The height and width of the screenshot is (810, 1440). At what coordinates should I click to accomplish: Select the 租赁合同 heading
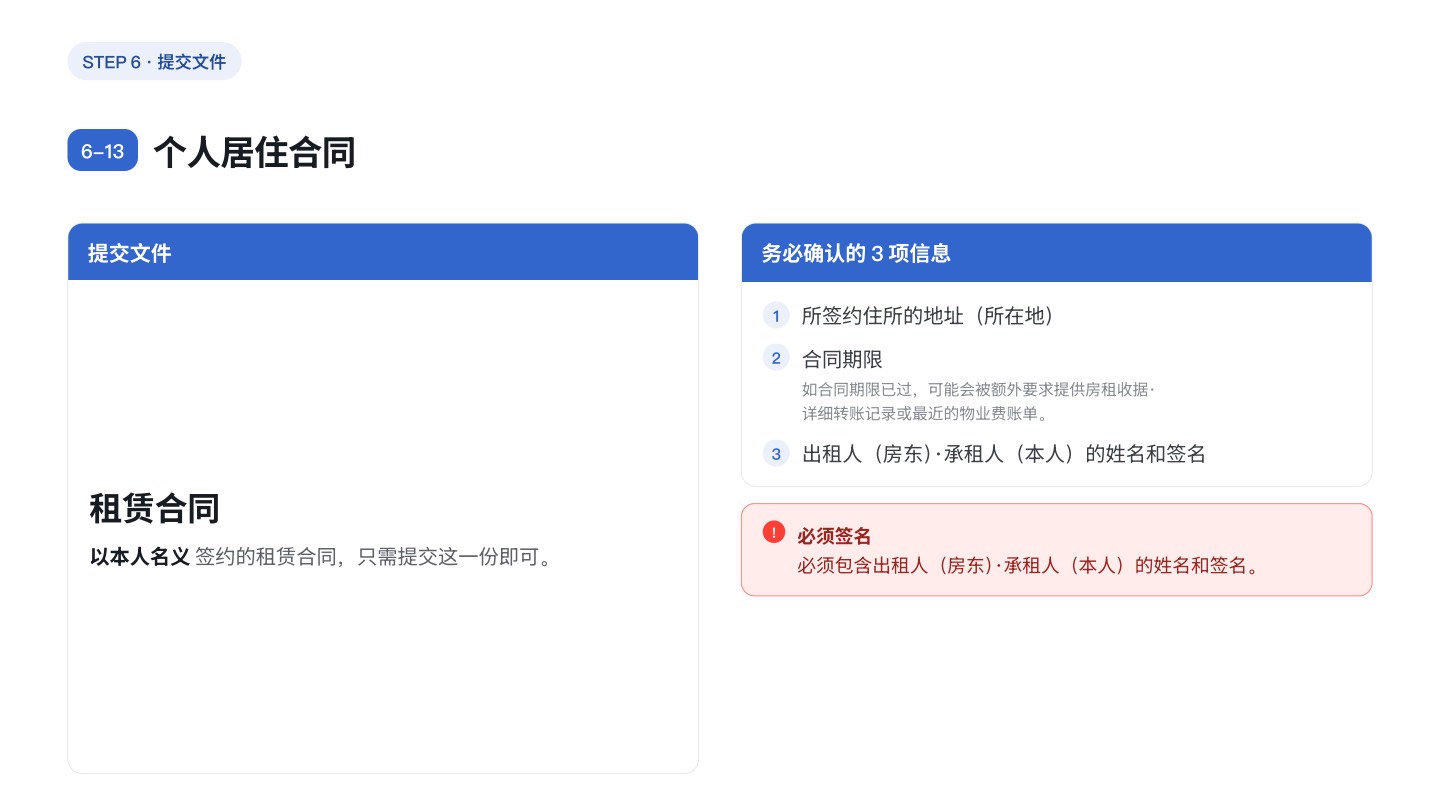click(155, 508)
